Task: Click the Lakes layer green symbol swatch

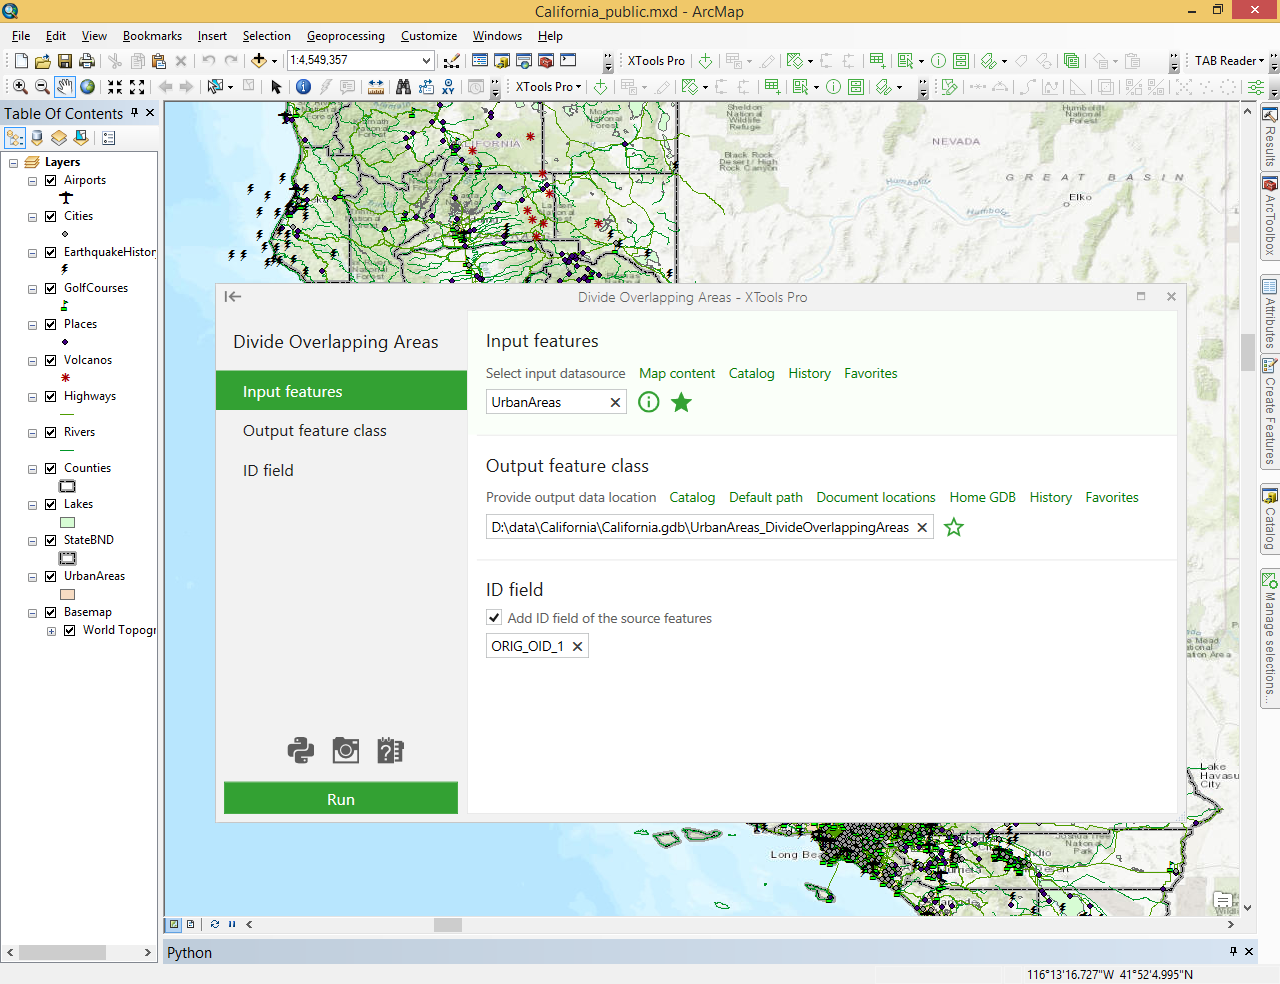Action: pyautogui.click(x=68, y=522)
